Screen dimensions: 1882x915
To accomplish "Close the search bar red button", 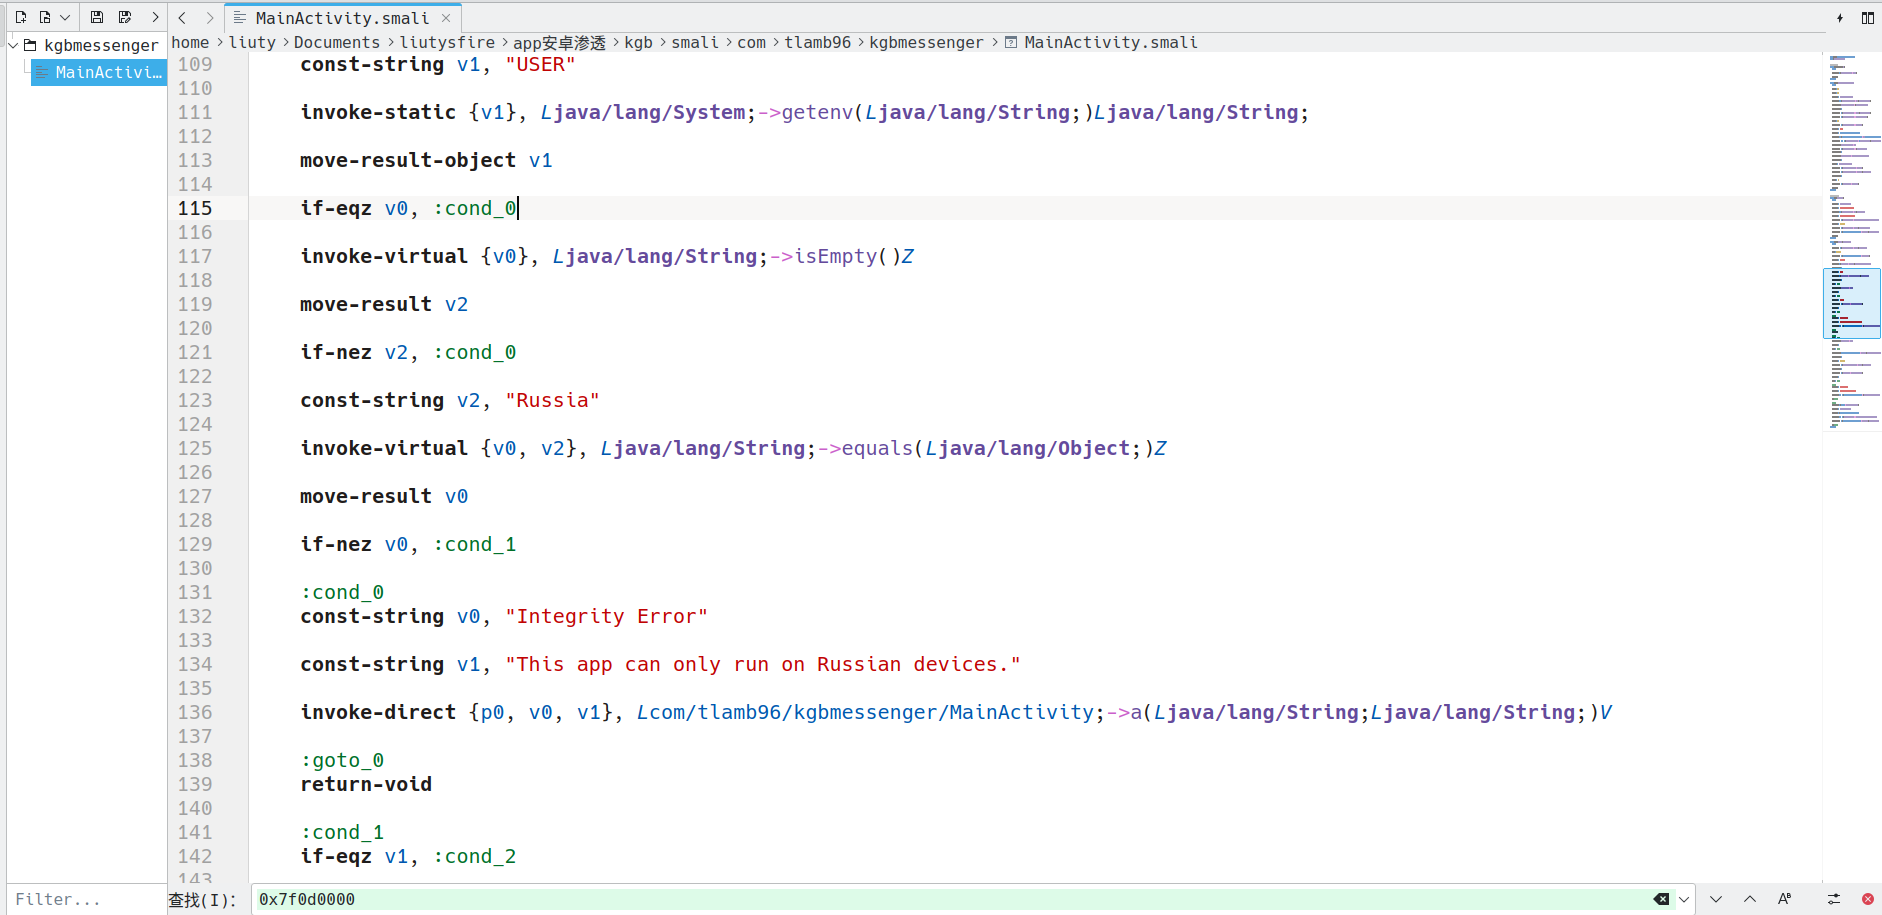I will (x=1867, y=899).
